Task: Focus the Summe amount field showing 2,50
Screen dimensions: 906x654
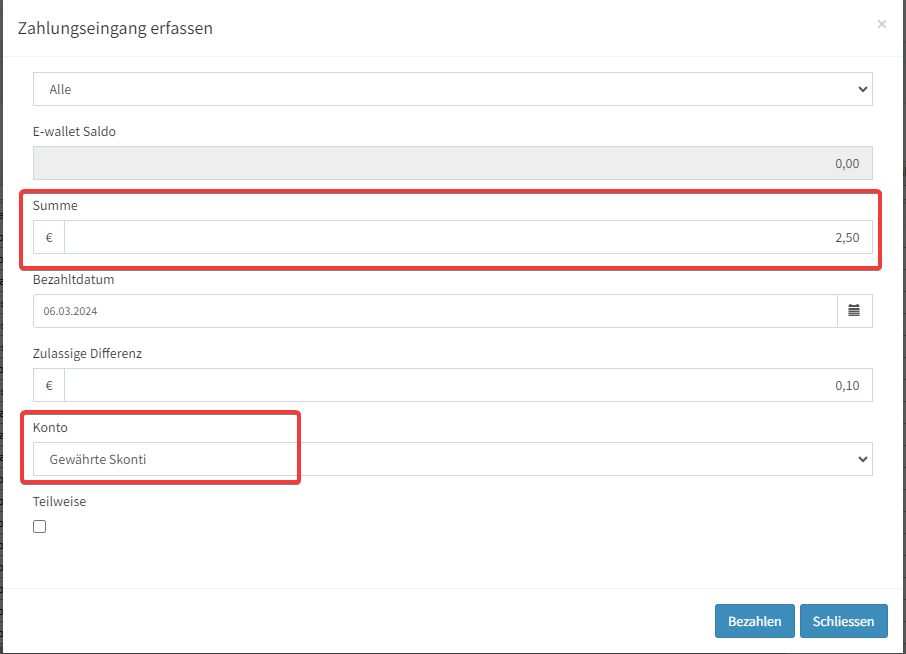Action: tap(467, 238)
